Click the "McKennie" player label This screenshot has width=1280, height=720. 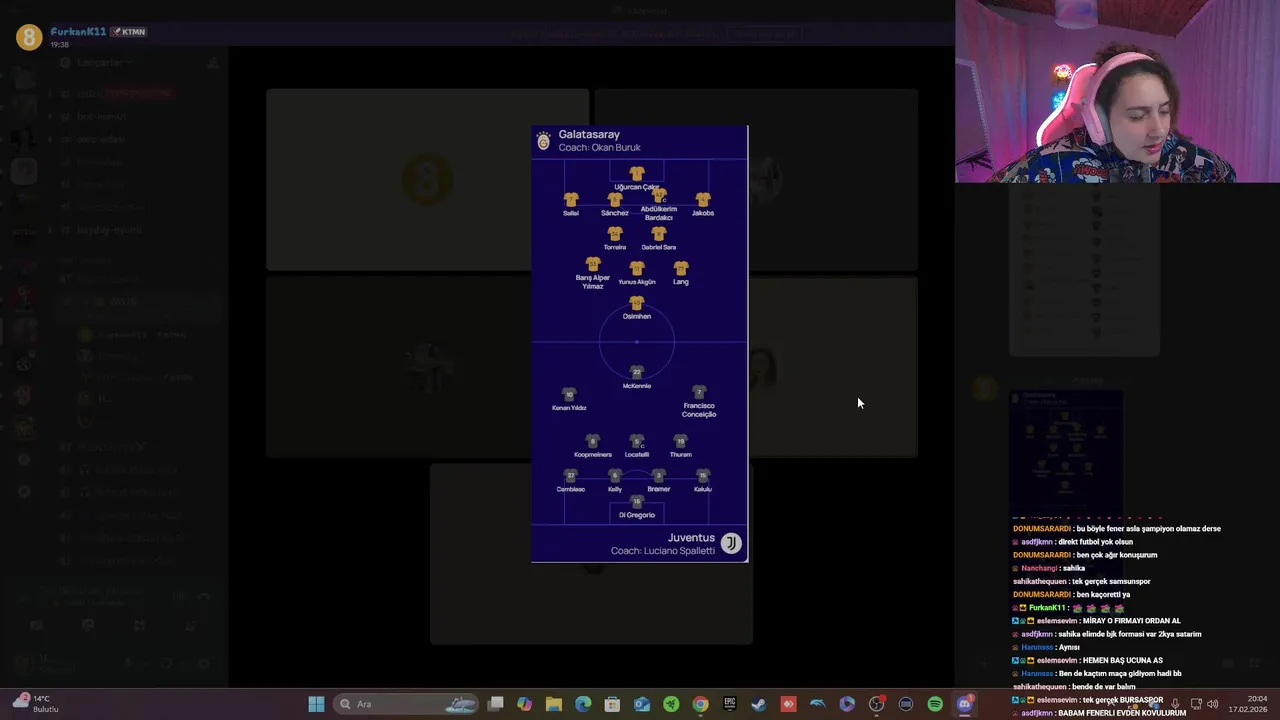(637, 386)
